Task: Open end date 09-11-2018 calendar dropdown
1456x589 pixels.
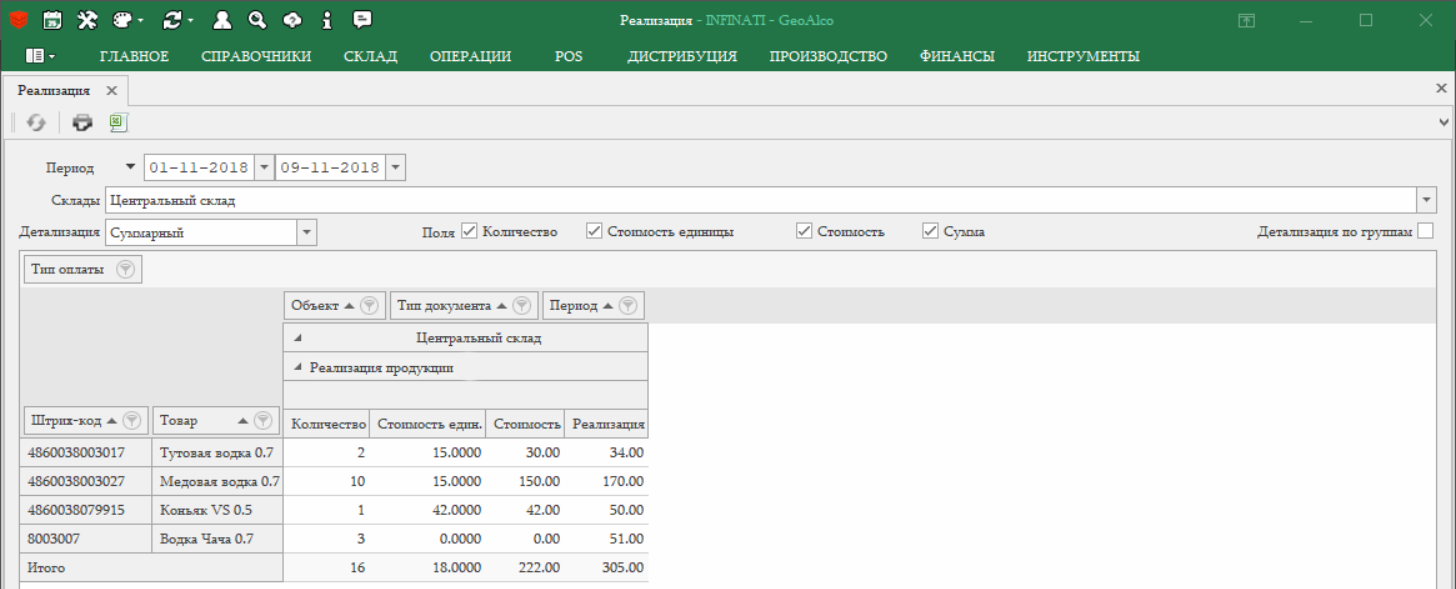Action: (x=395, y=167)
